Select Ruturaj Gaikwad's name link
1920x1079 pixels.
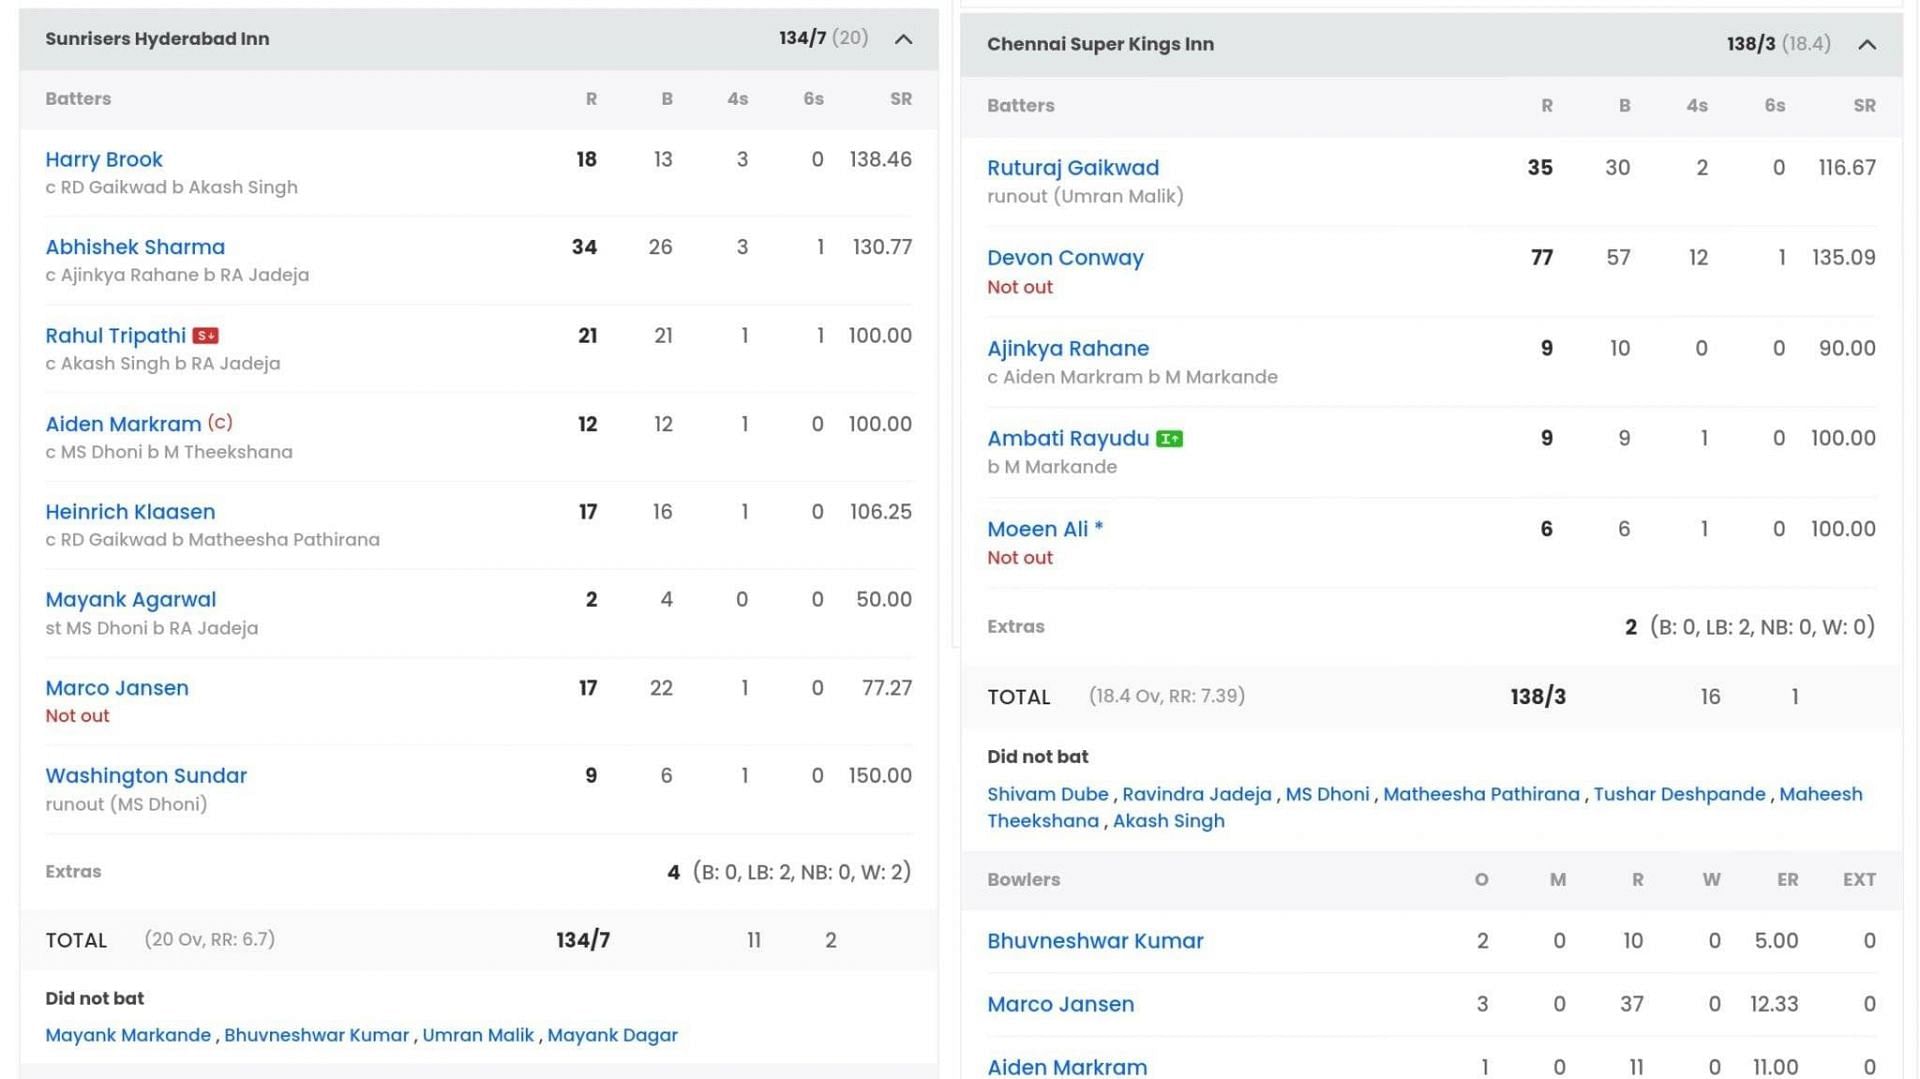tap(1073, 168)
